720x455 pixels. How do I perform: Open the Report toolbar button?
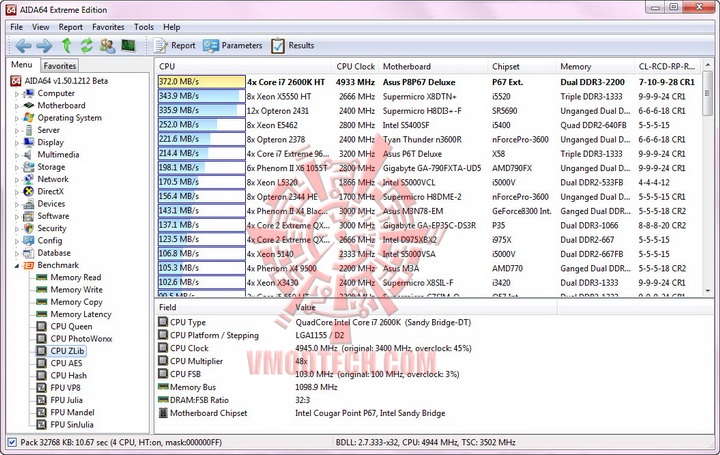pyautogui.click(x=174, y=45)
